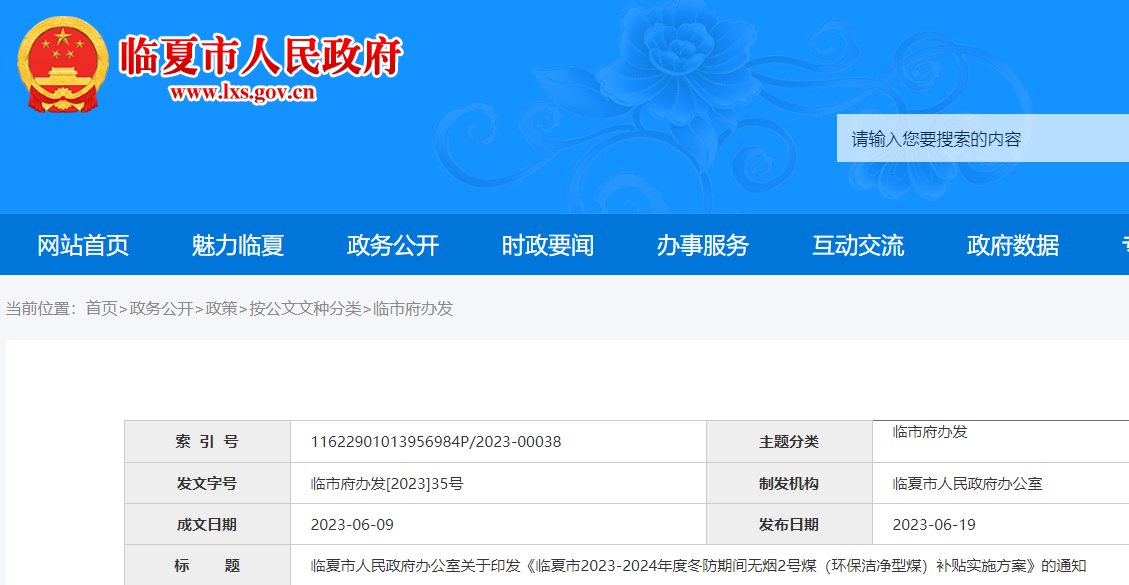Open 按公文文种分类 breadcrumb link

[305, 309]
